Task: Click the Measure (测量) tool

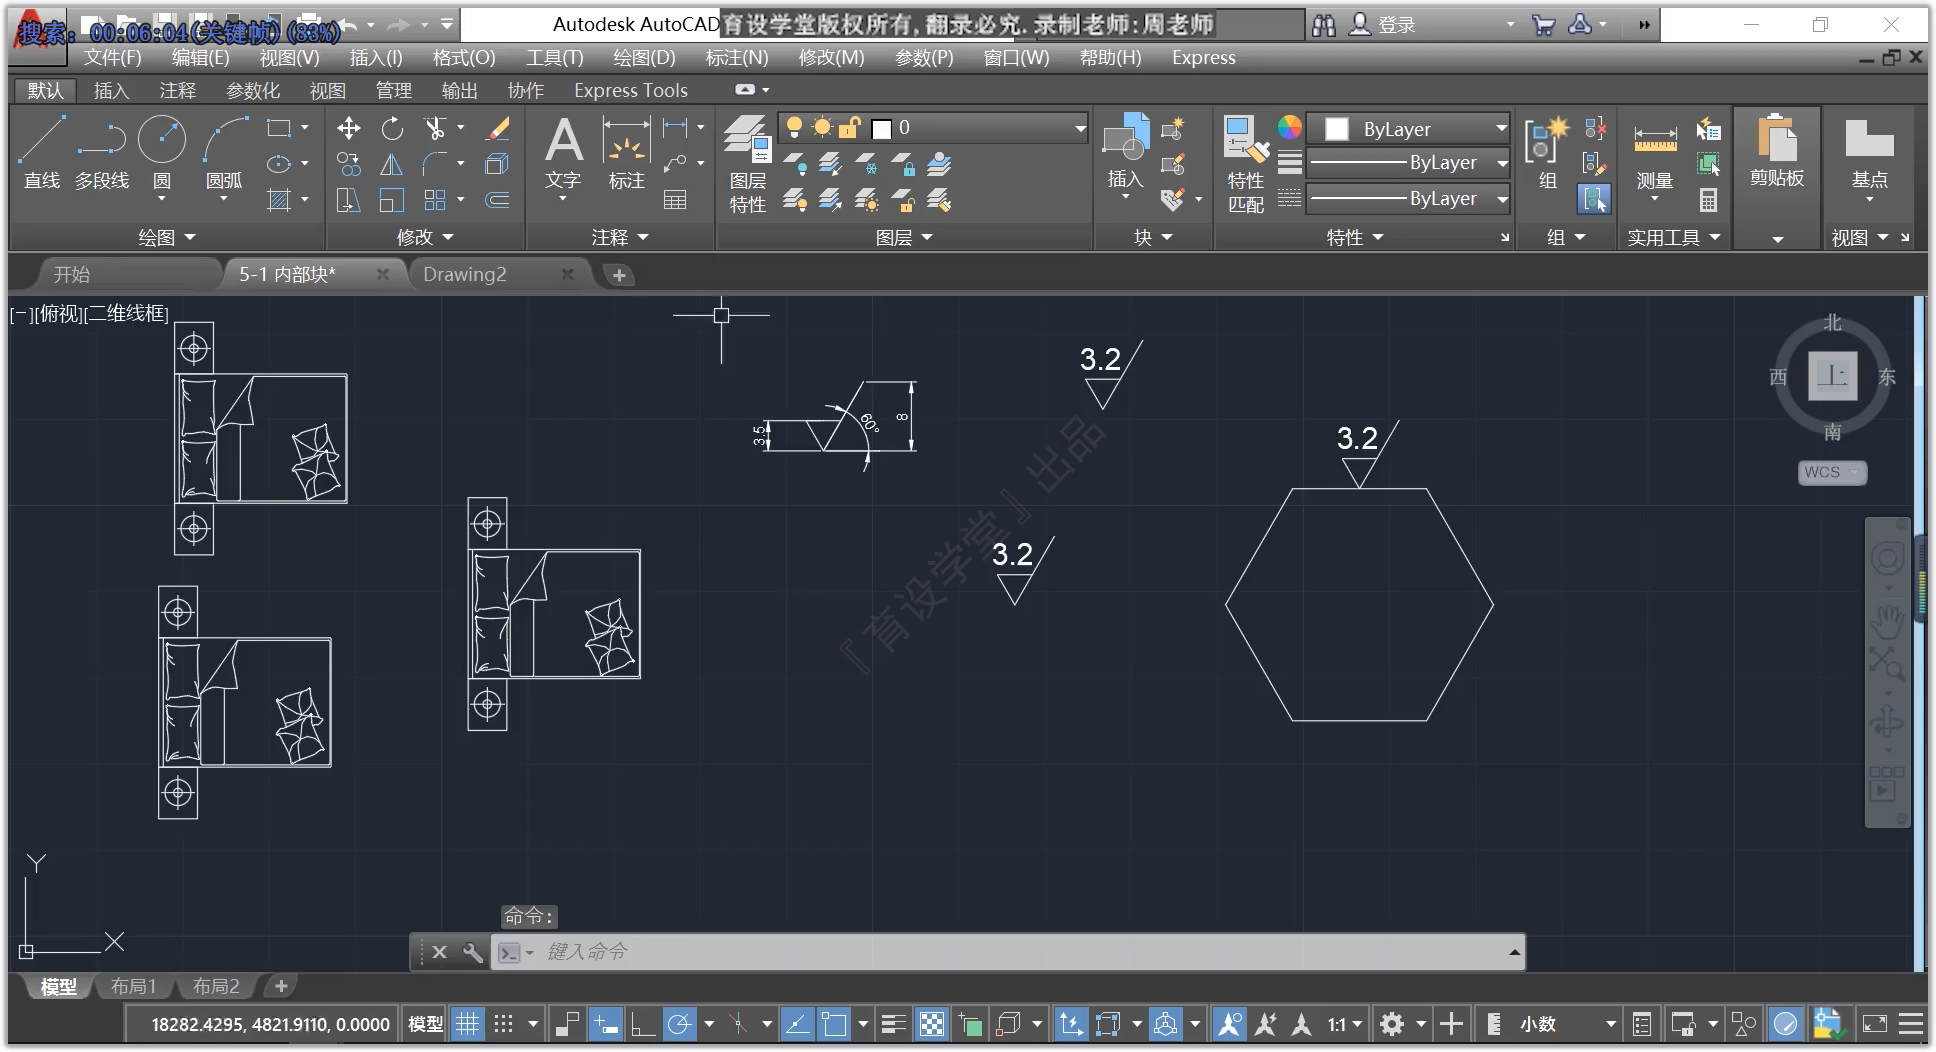Action: (x=1655, y=152)
